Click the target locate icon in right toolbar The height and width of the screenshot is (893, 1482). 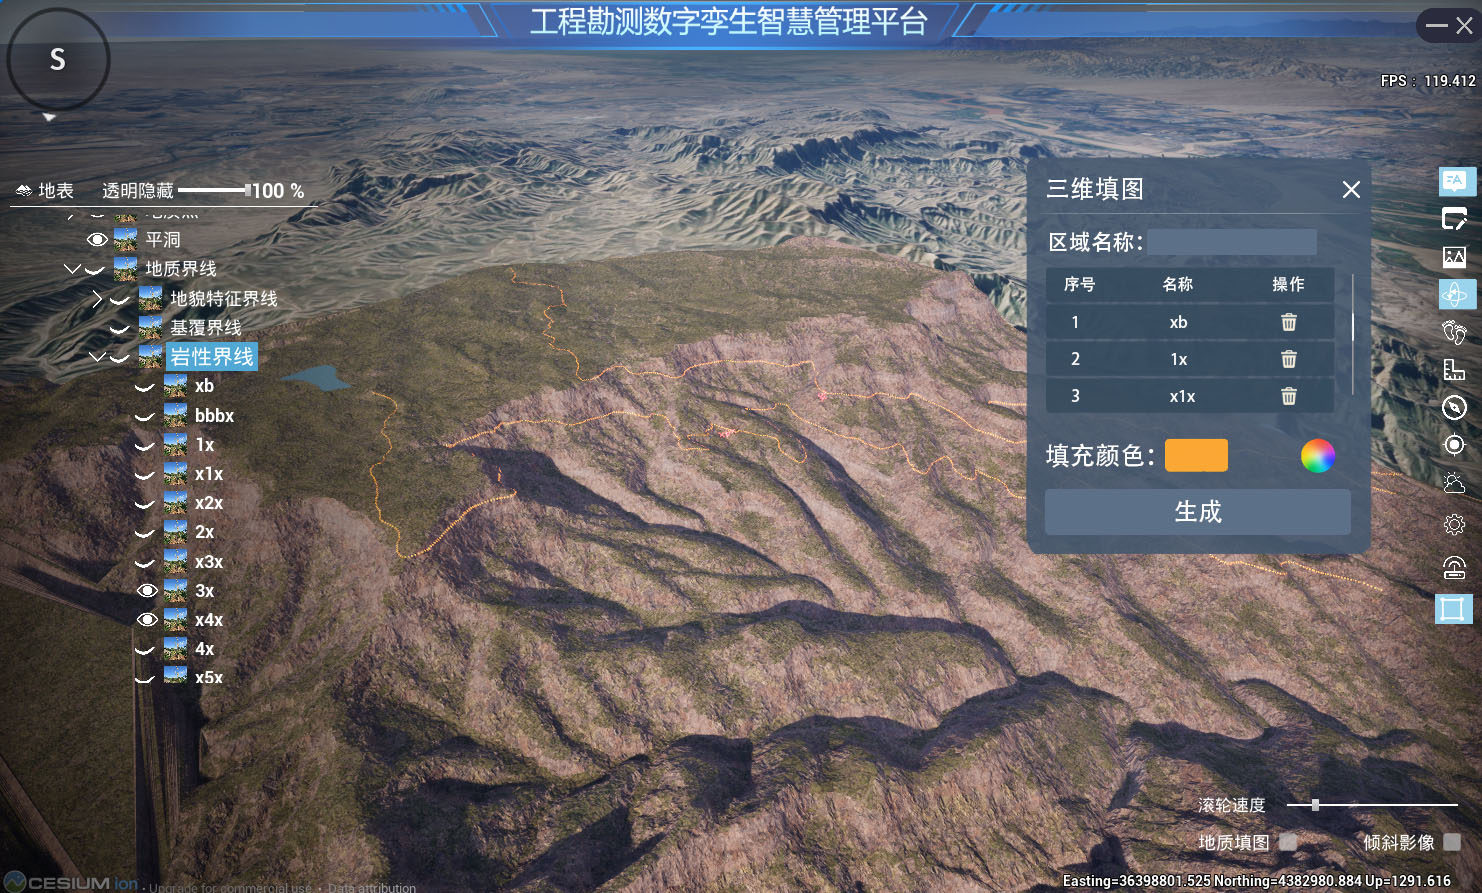pyautogui.click(x=1454, y=444)
